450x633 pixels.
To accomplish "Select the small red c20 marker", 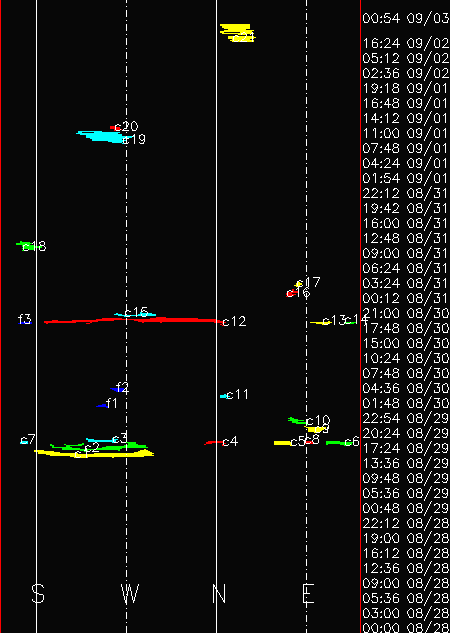I will pyautogui.click(x=114, y=128).
